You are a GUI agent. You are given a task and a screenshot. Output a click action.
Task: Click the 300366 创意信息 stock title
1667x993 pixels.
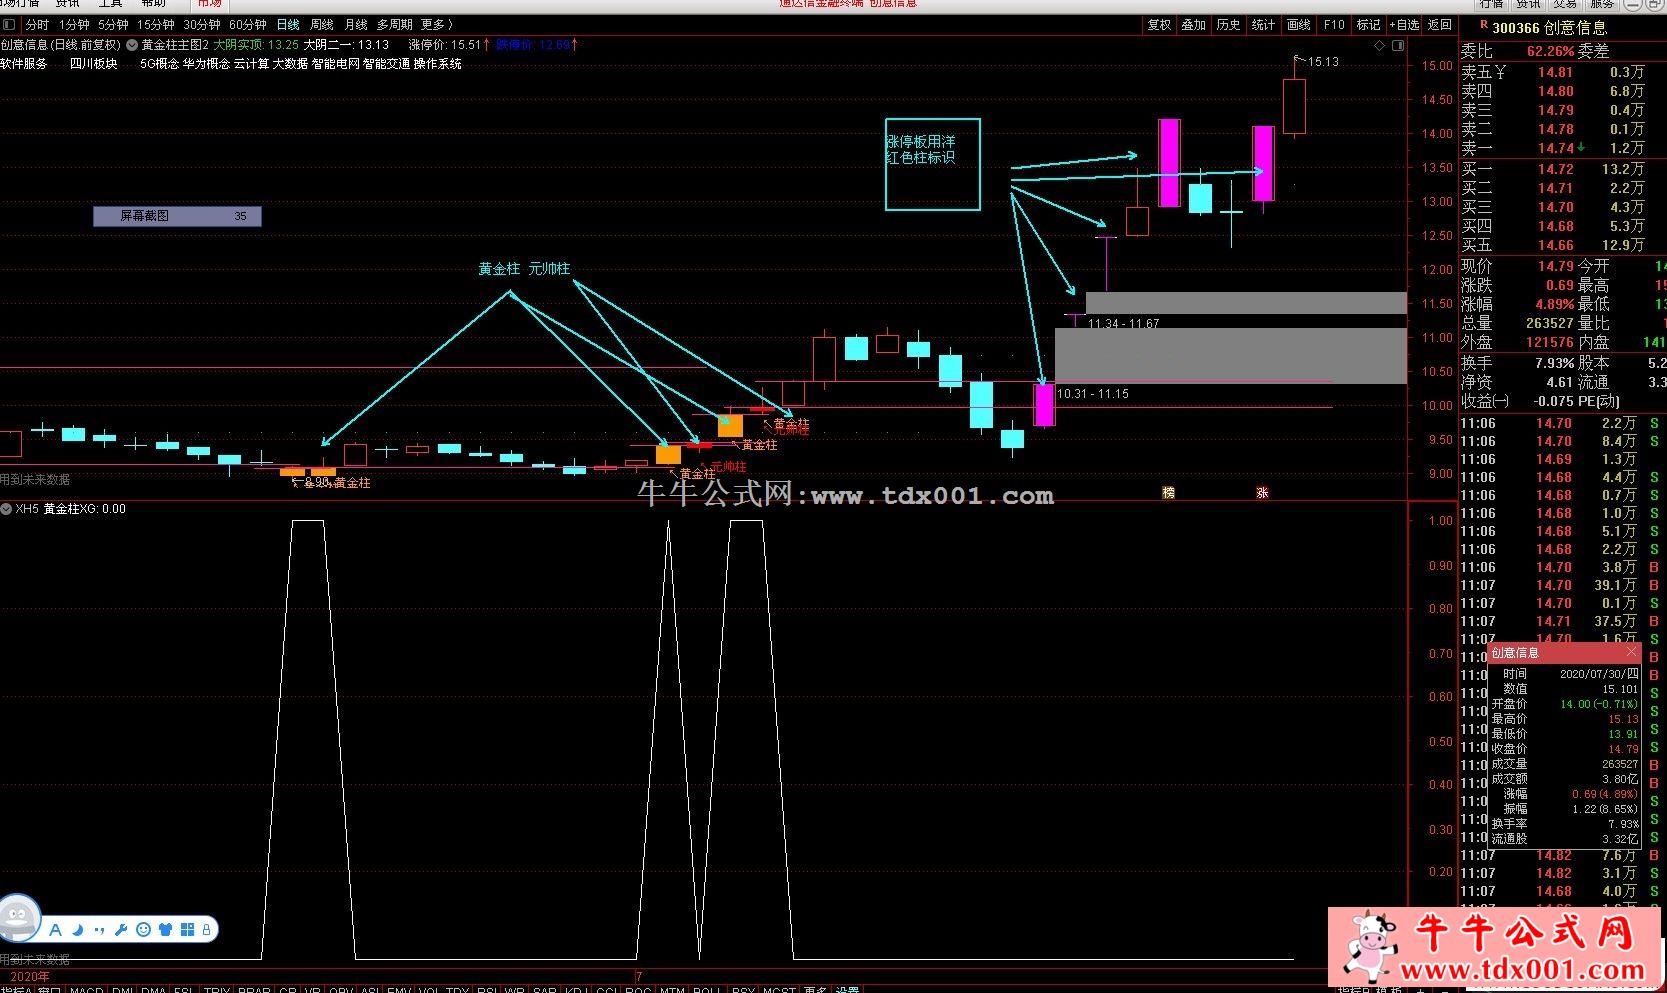tap(1549, 28)
